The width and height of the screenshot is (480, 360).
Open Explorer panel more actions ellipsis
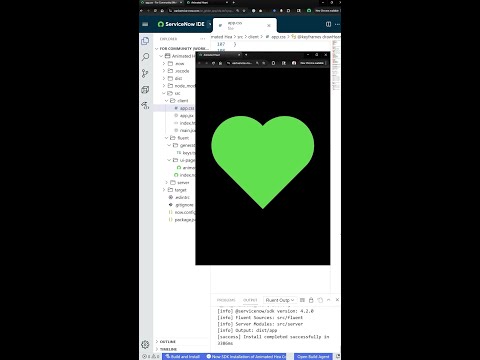(203, 39)
